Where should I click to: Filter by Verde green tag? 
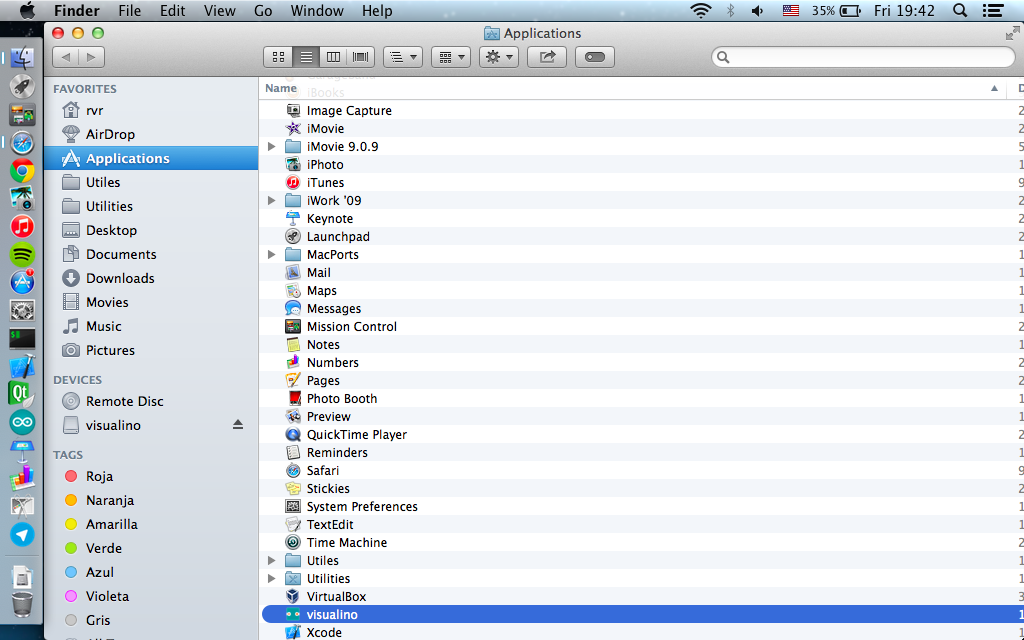click(151, 548)
